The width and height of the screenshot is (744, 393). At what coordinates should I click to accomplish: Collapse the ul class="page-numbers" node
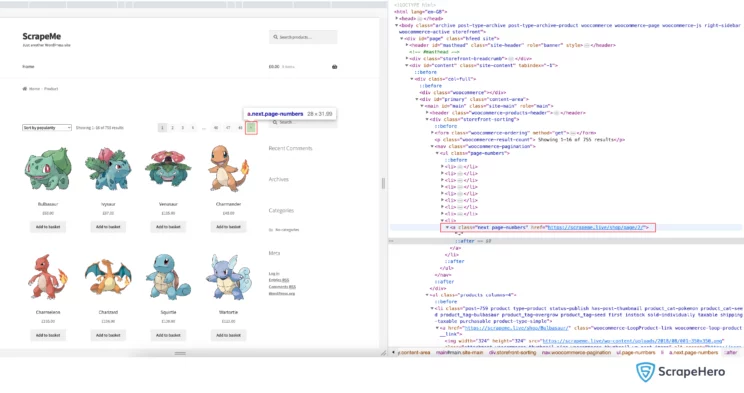(437, 153)
